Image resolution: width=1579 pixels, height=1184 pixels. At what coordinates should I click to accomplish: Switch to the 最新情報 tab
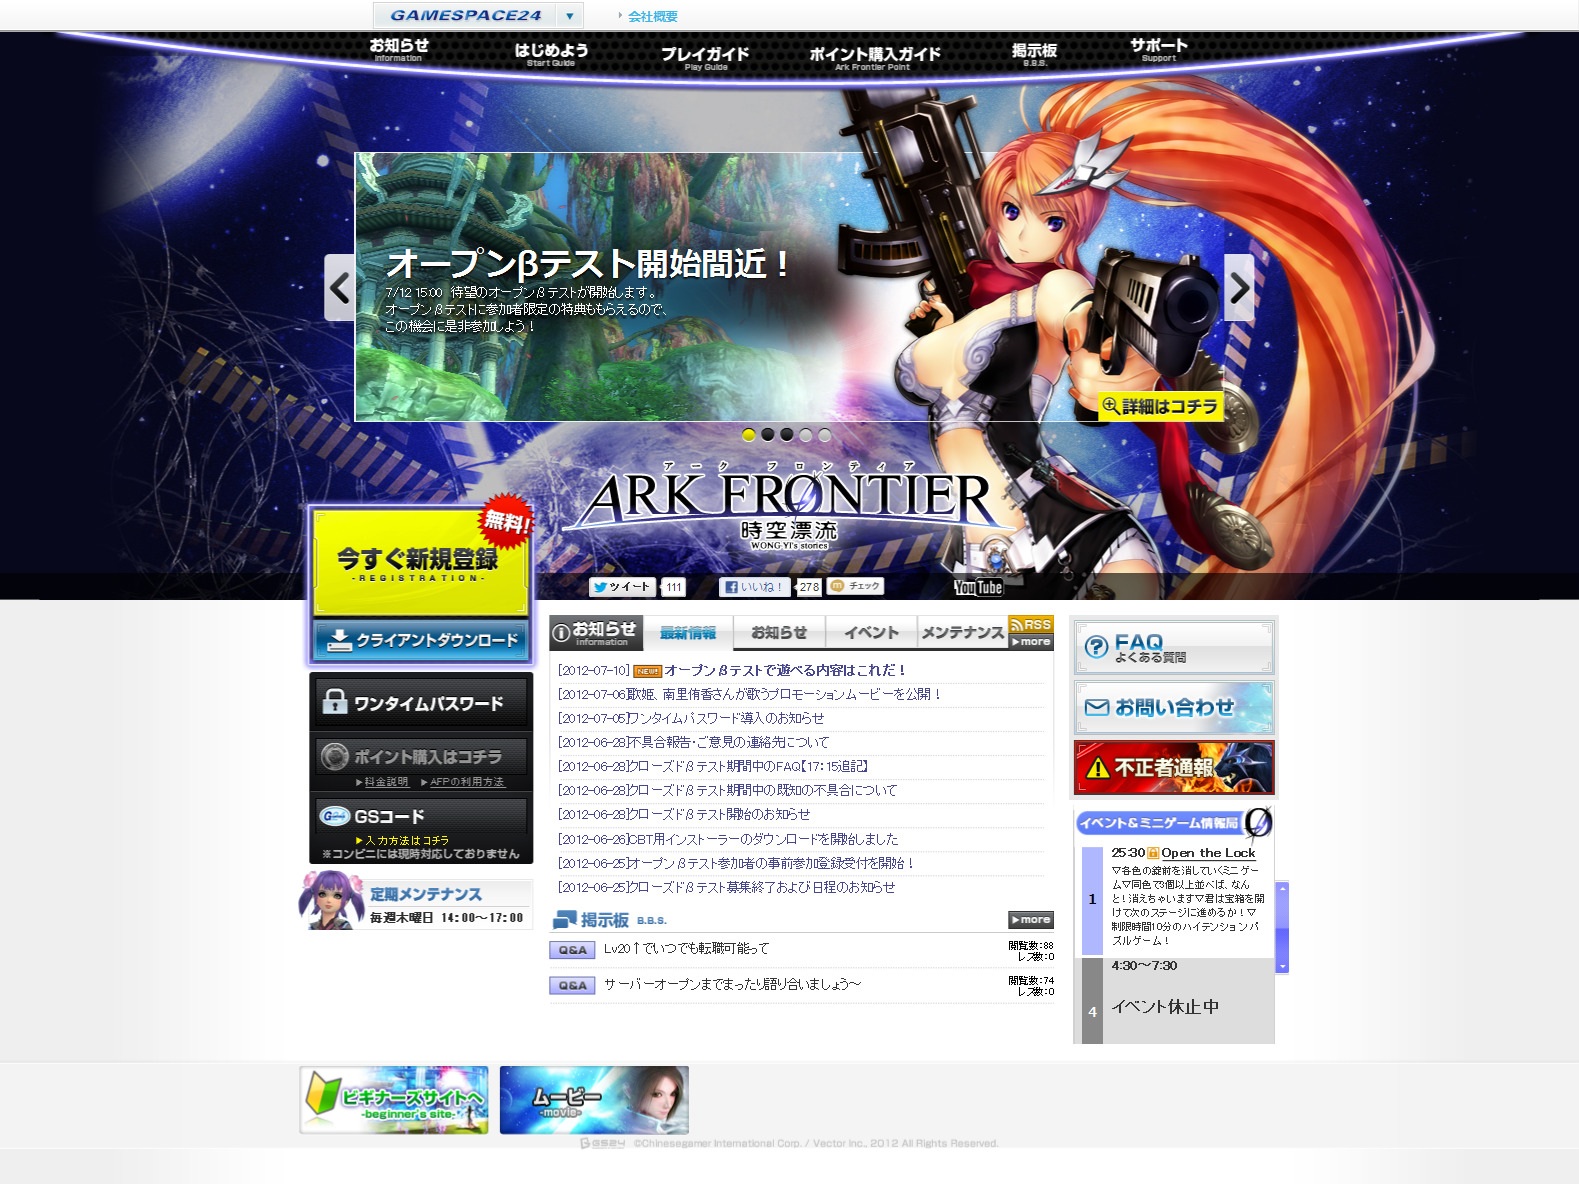coord(688,633)
